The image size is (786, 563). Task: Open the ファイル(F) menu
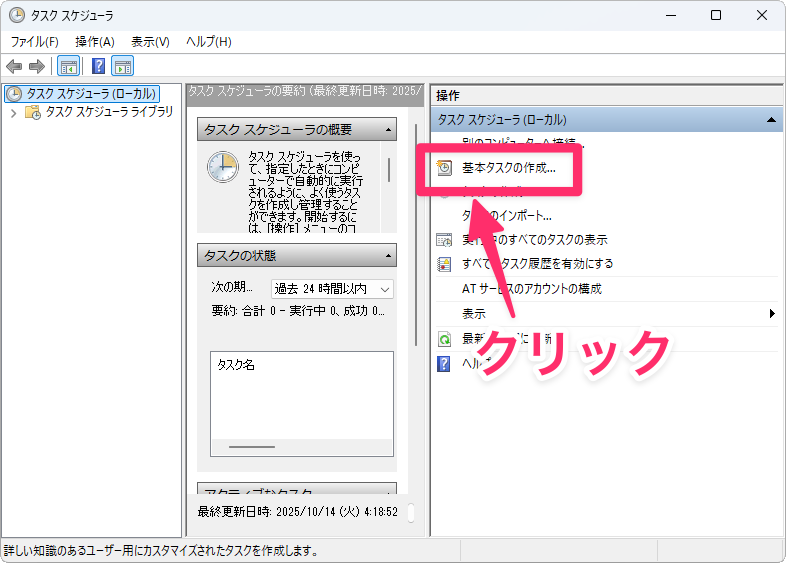tap(35, 41)
